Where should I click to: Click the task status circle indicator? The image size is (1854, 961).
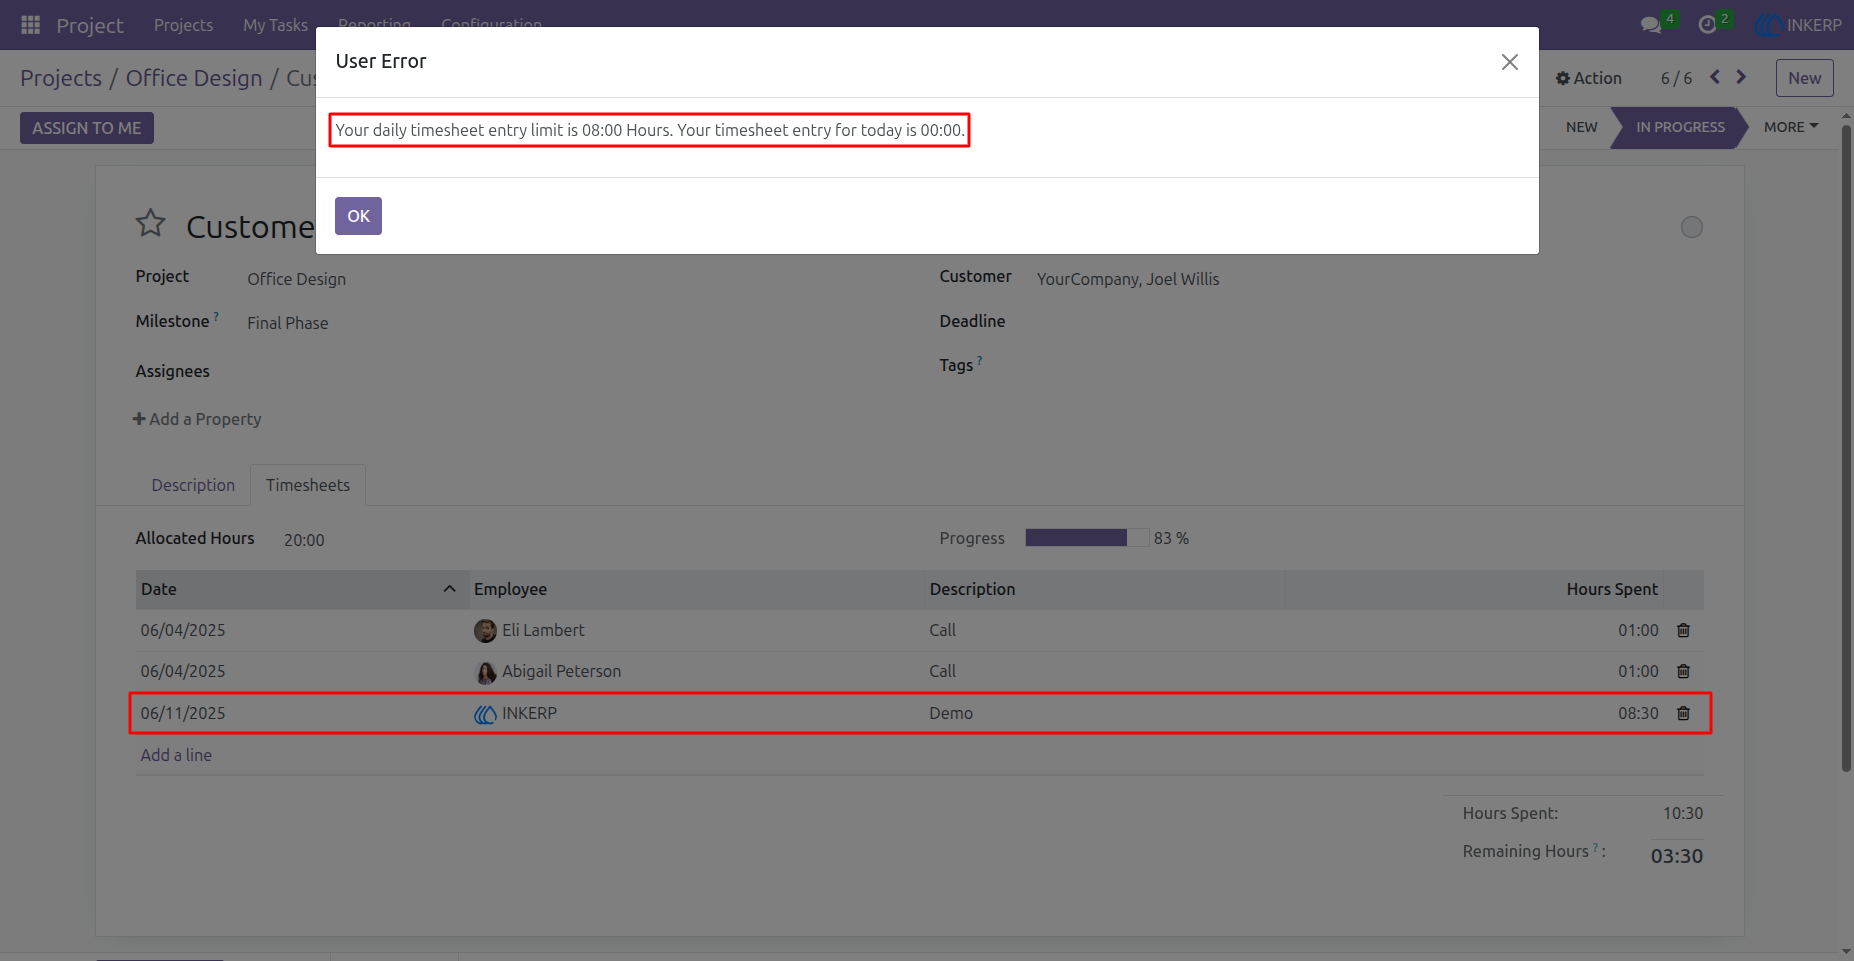(1692, 227)
